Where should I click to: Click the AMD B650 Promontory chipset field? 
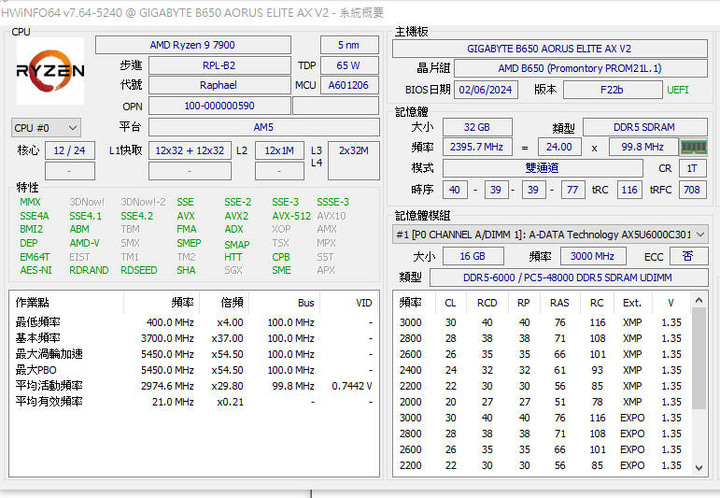pyautogui.click(x=580, y=69)
